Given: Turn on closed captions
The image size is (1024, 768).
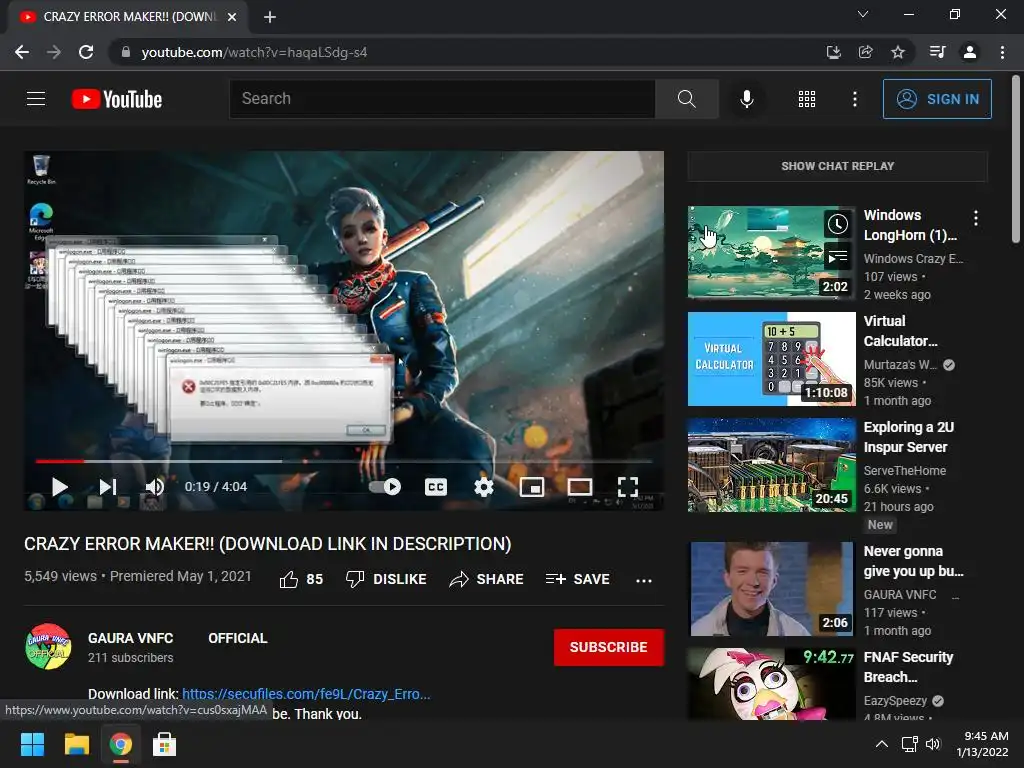Looking at the screenshot, I should point(436,487).
